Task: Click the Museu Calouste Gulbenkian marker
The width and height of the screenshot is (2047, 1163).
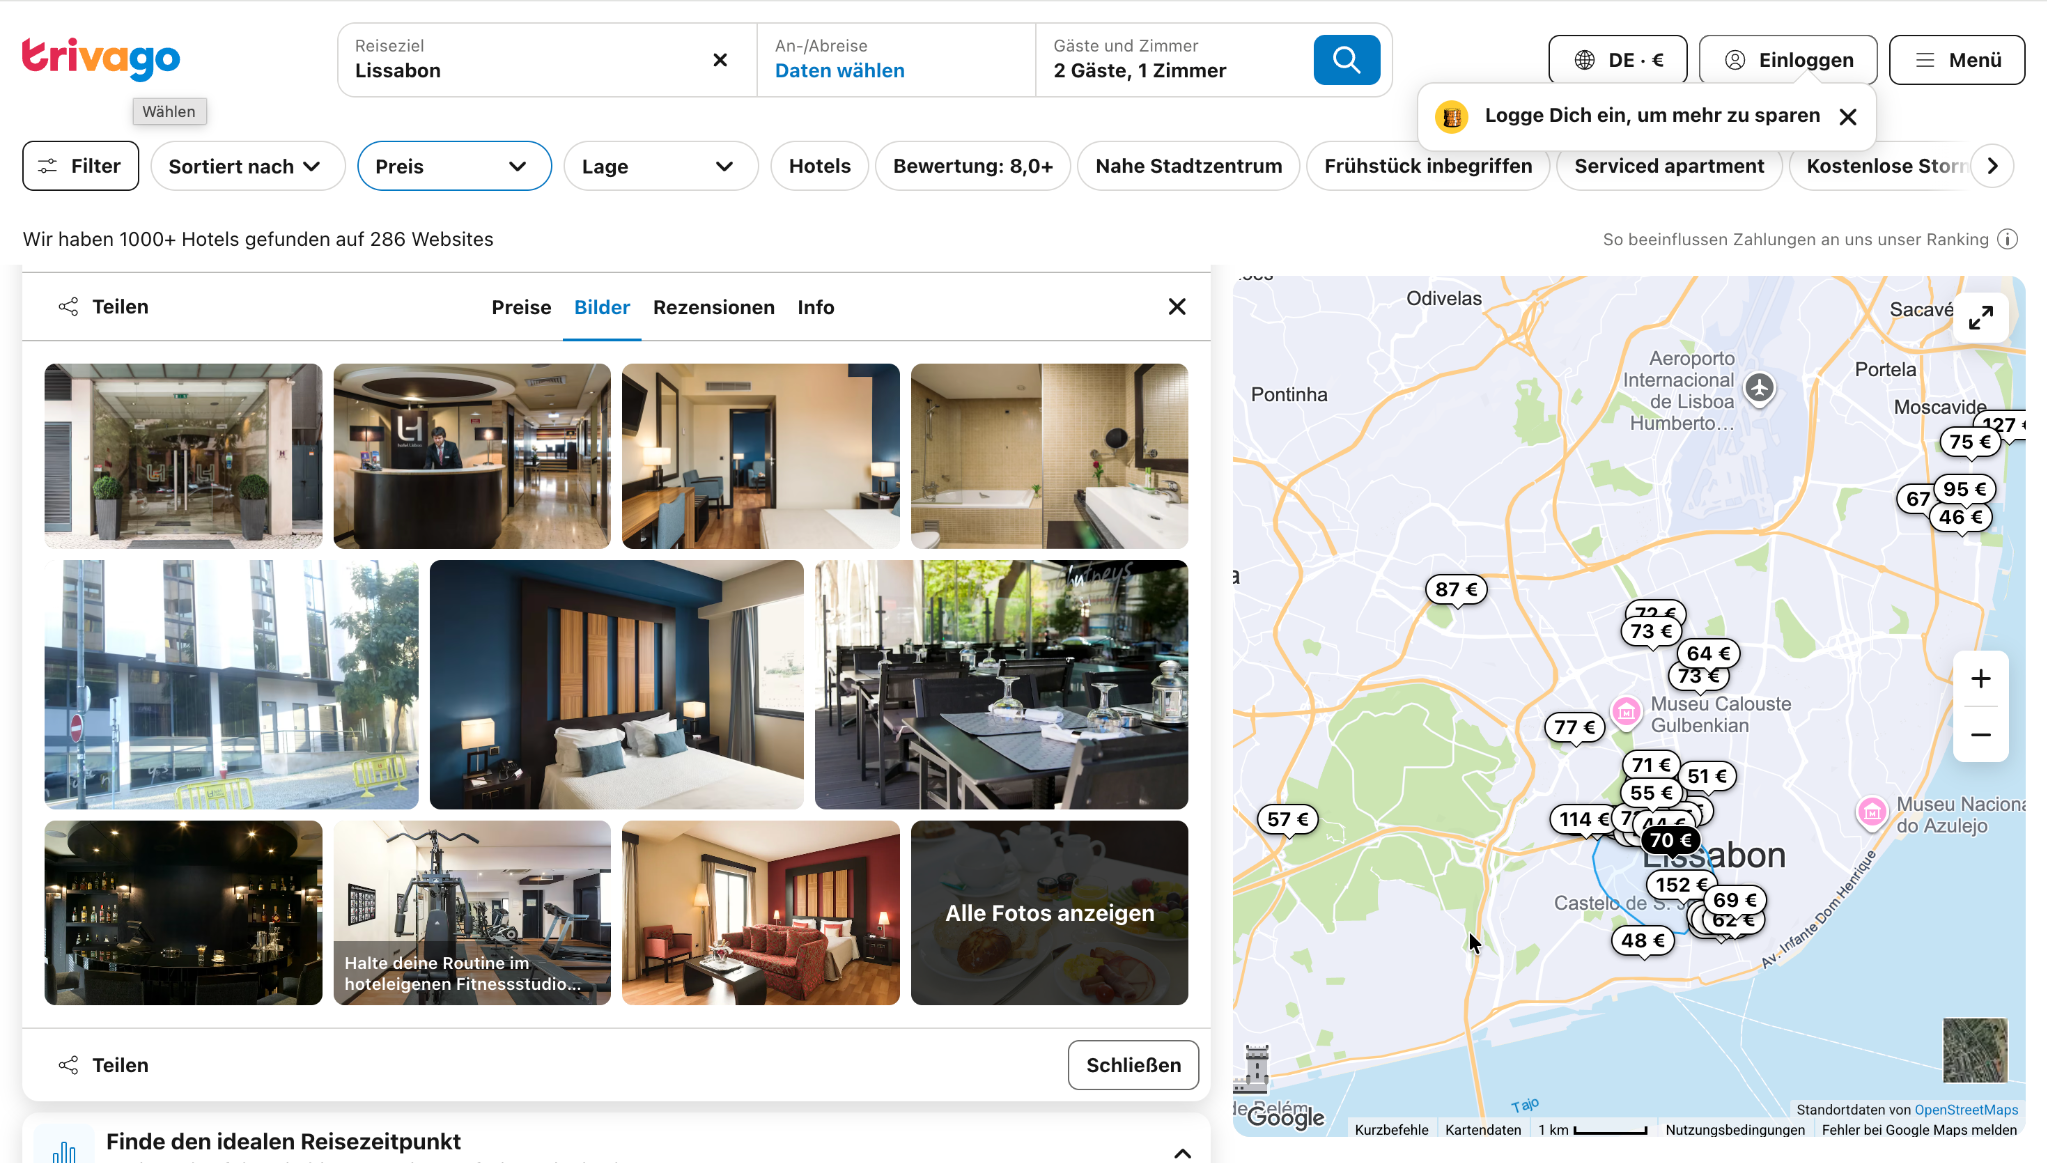Action: click(1627, 712)
